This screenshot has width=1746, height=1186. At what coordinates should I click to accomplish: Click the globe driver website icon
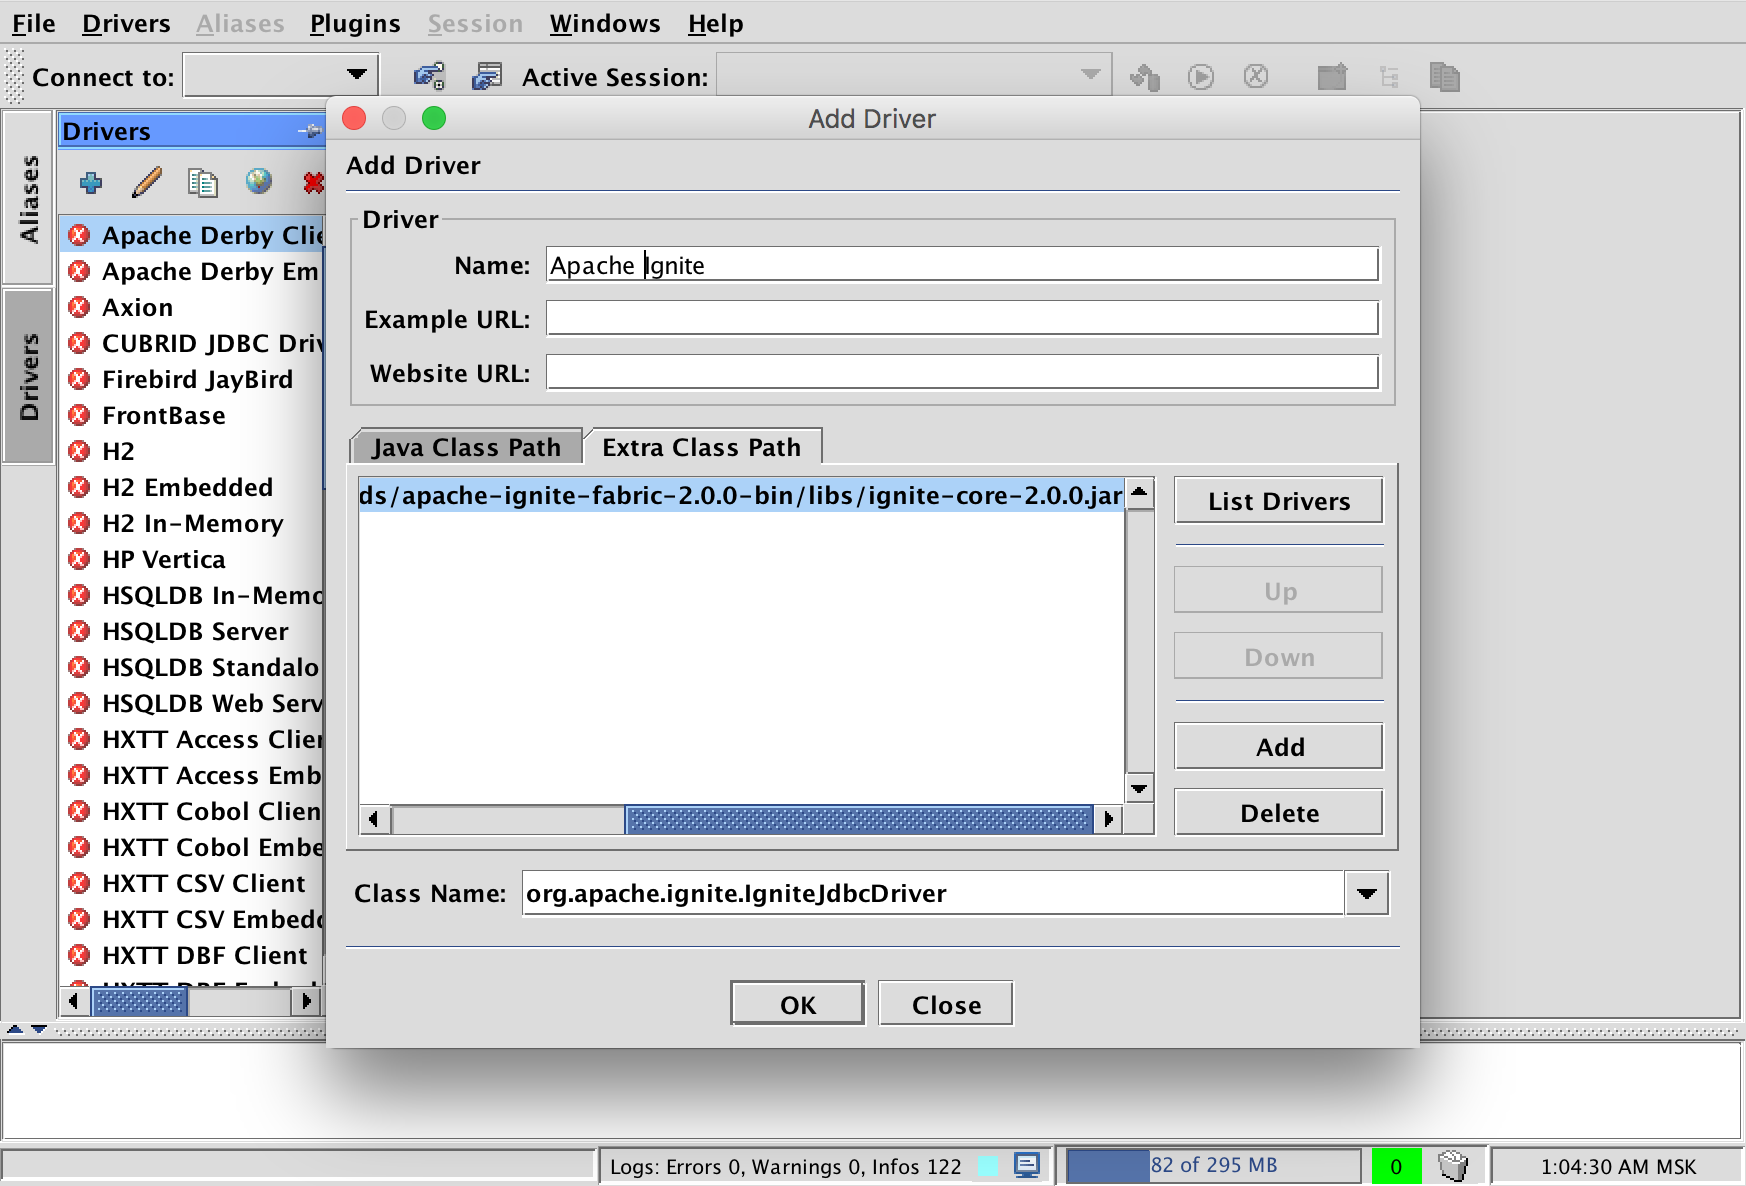coord(259,181)
